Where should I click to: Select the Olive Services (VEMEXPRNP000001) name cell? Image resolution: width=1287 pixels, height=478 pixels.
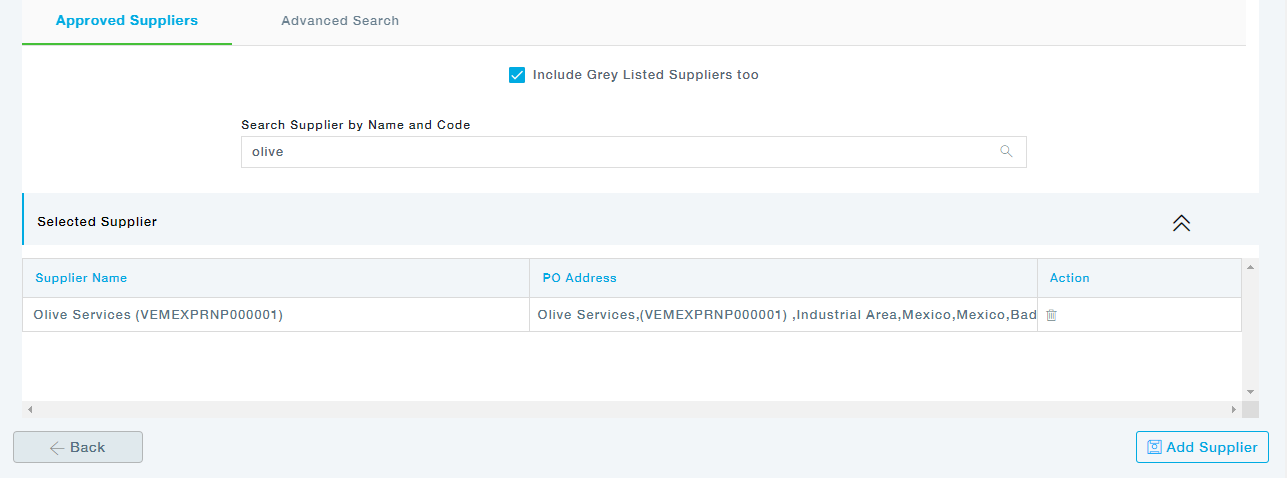(x=158, y=315)
